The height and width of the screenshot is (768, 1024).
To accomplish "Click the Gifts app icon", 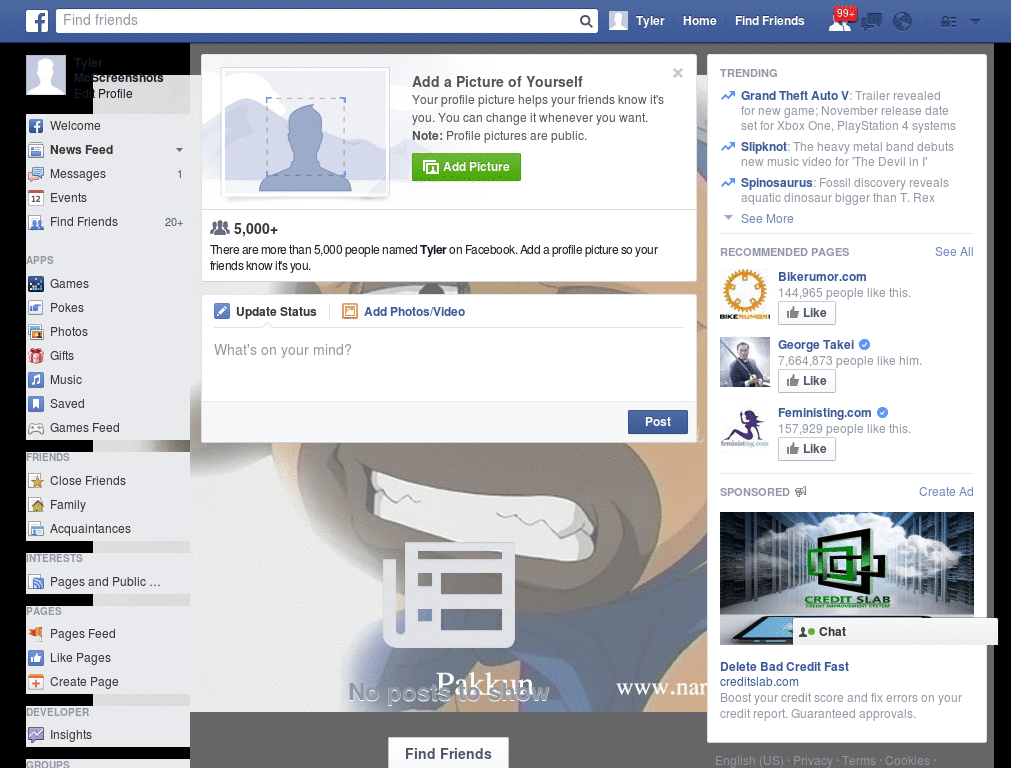I will pos(36,356).
